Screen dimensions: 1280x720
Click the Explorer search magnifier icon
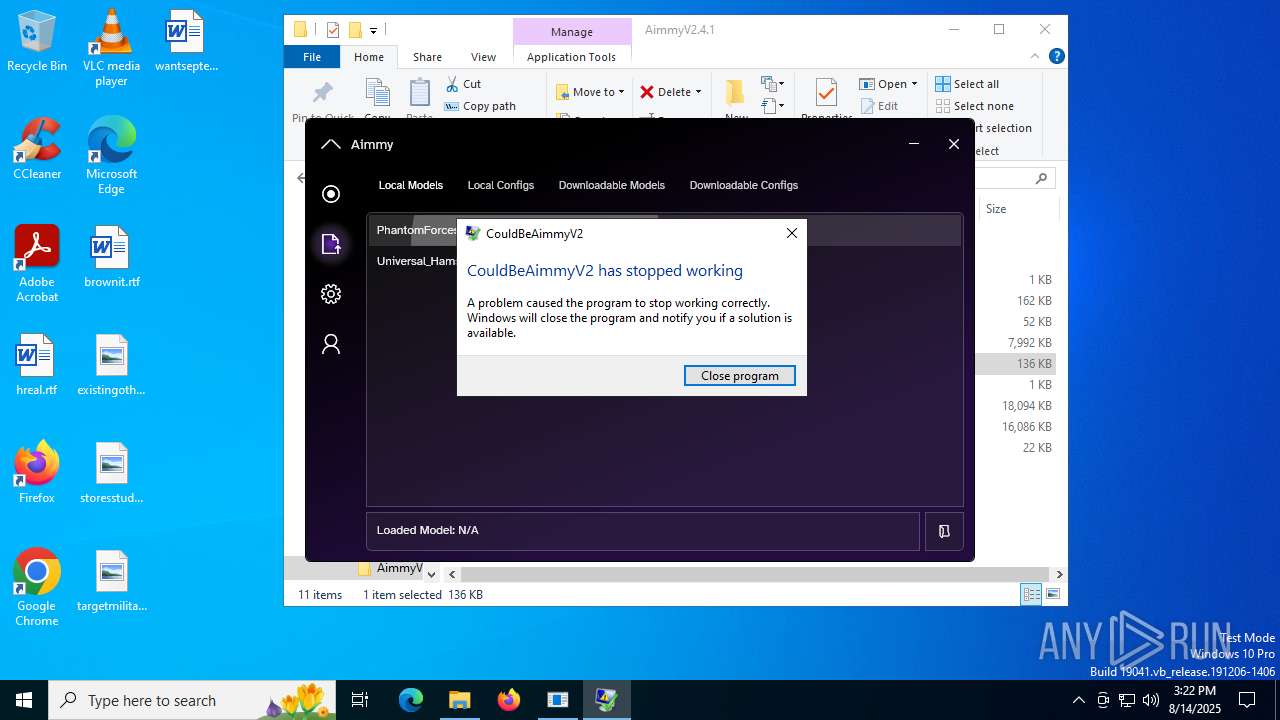(x=1041, y=179)
